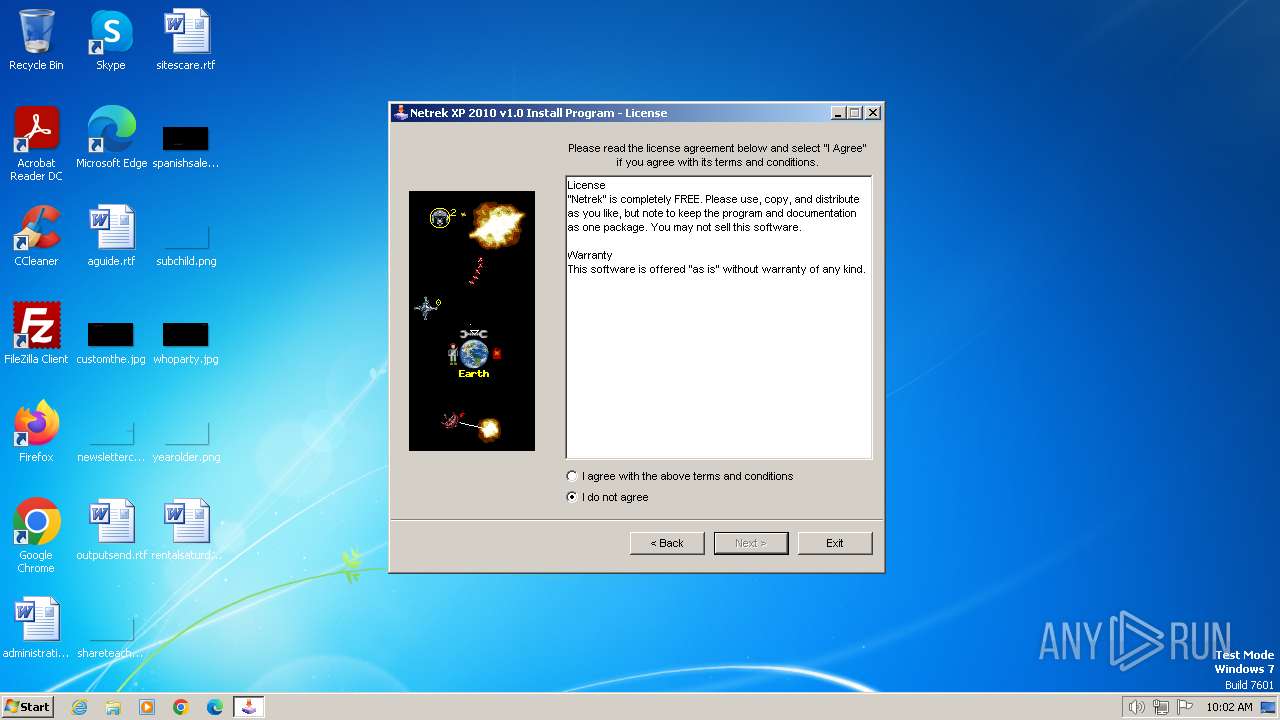
Task: Open CCleaner desktop shortcut
Action: coord(36,236)
